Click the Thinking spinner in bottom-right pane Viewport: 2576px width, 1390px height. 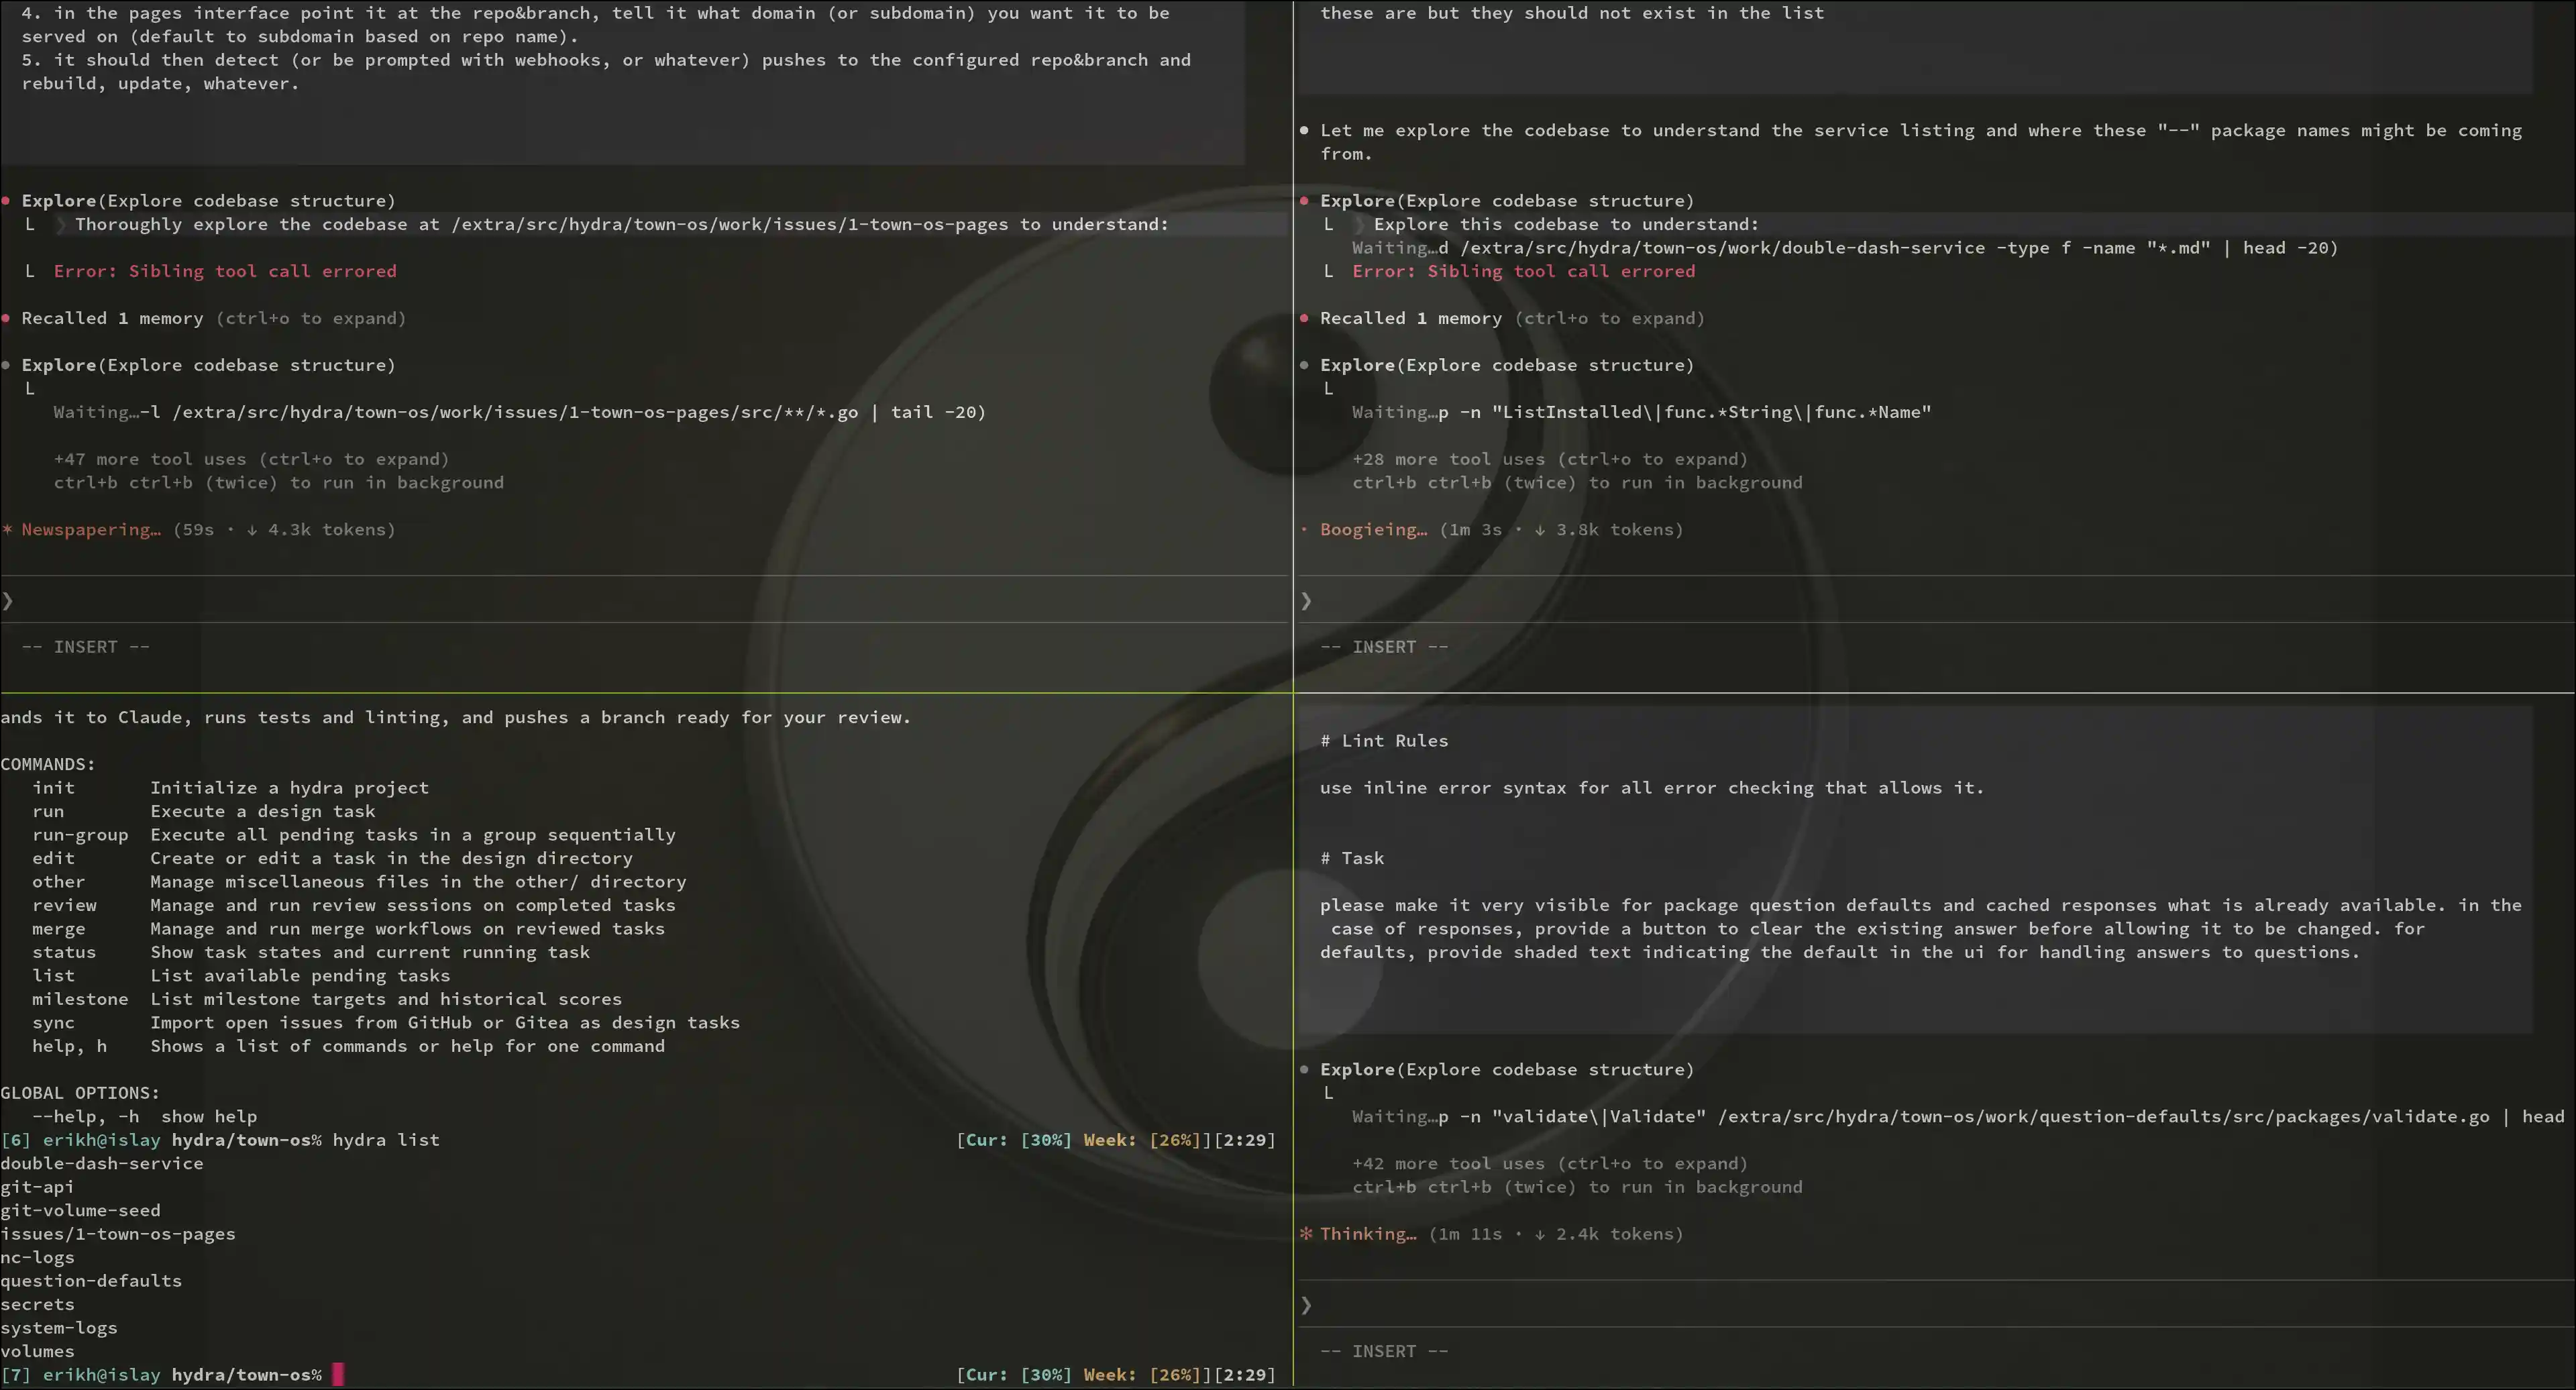(1368, 1234)
